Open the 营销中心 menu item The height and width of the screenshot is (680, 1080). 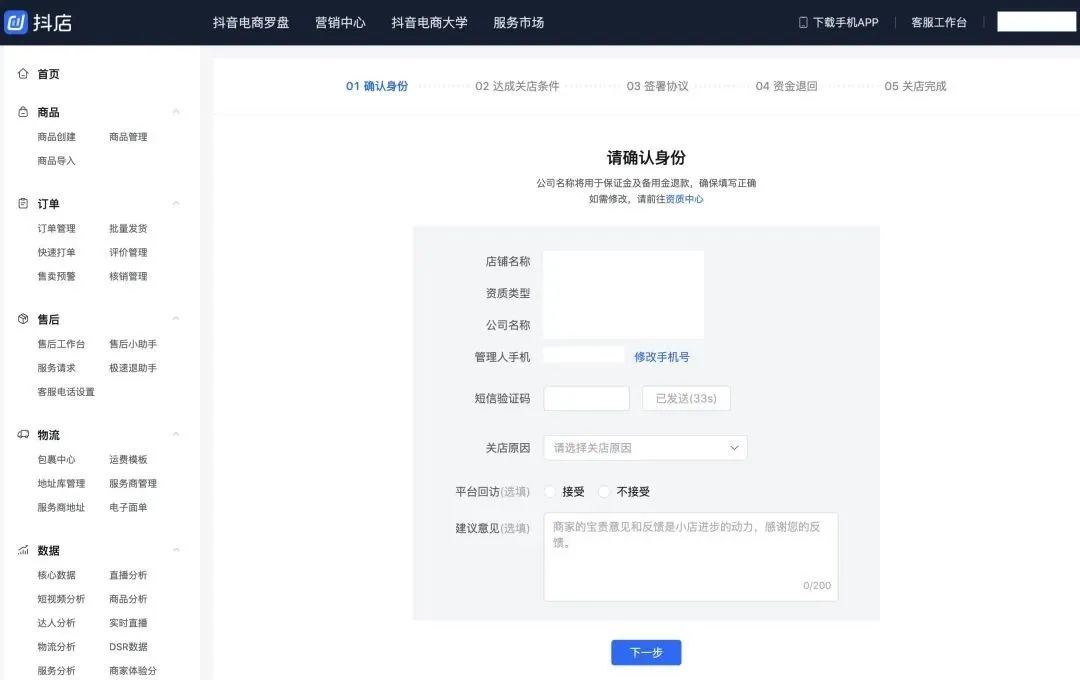(340, 21)
